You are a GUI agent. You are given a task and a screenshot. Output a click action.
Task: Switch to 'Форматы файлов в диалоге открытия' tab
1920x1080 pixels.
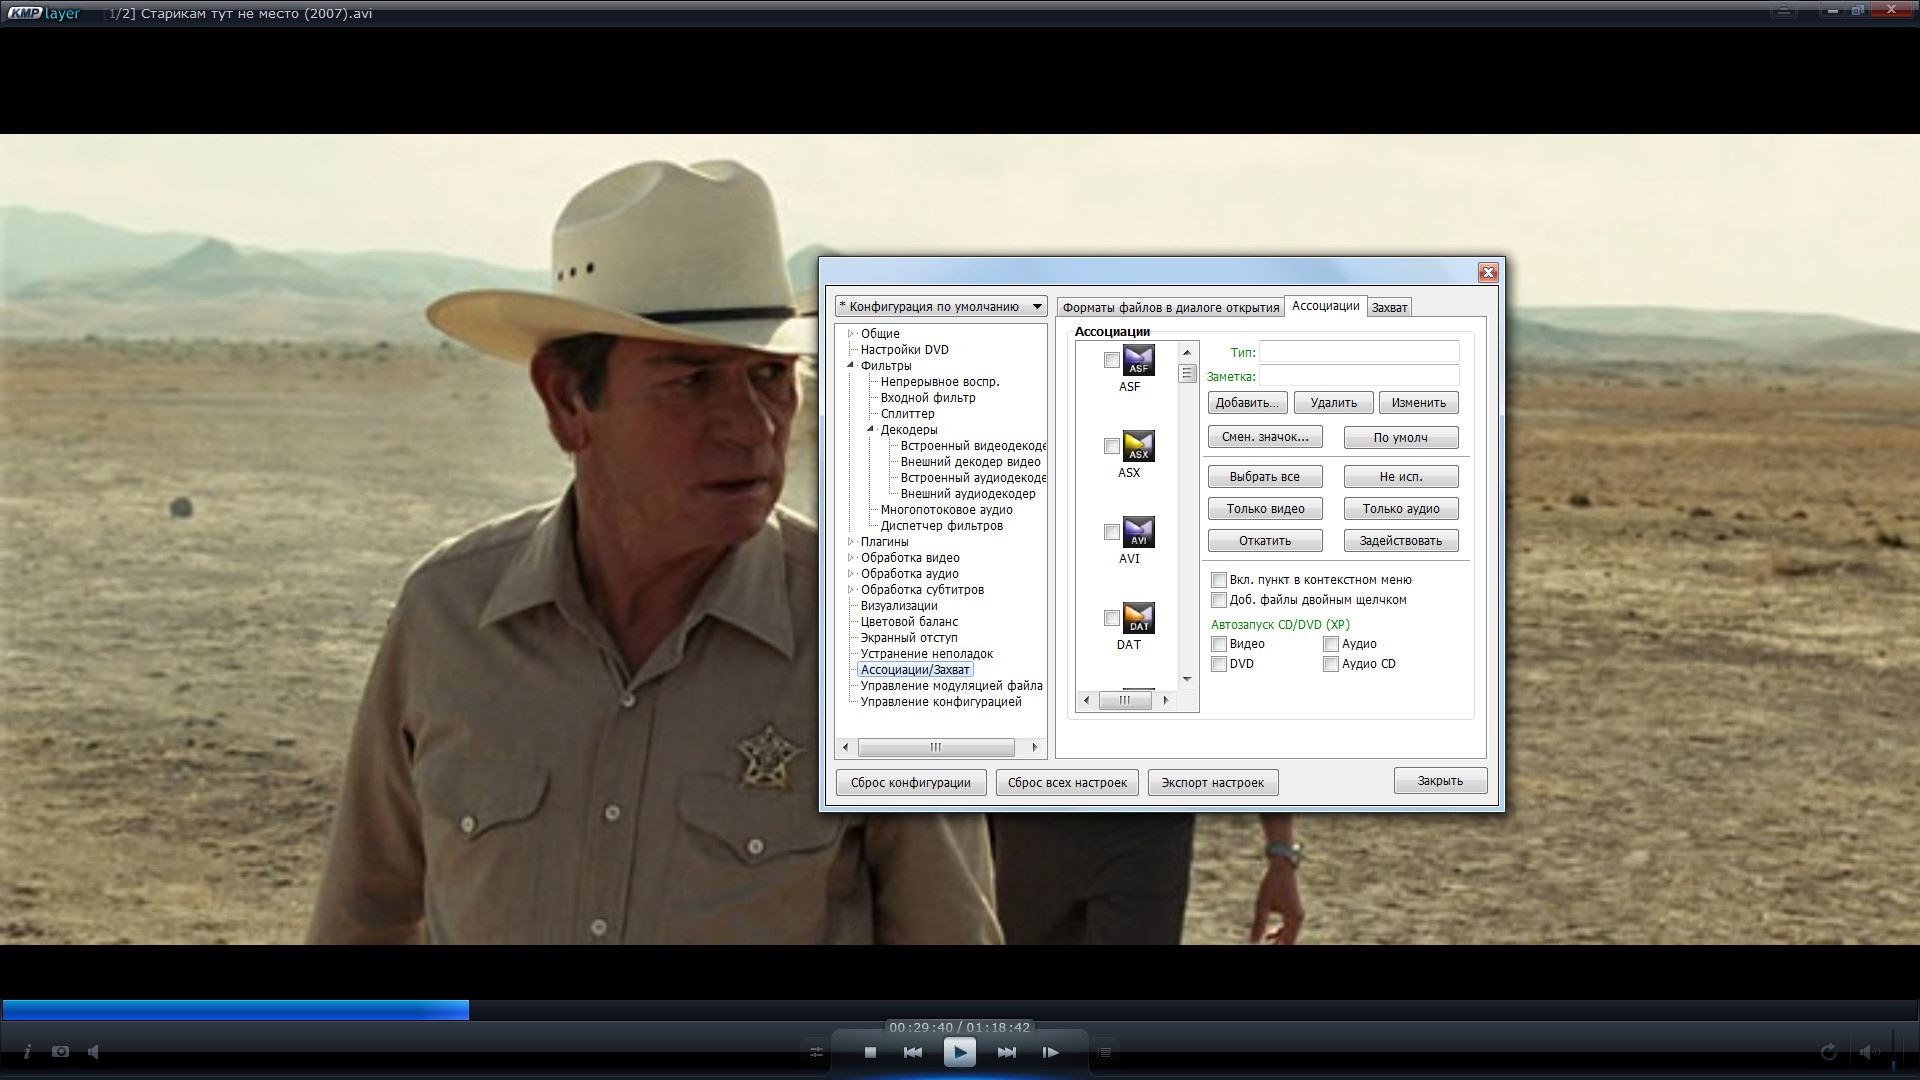tap(1171, 307)
